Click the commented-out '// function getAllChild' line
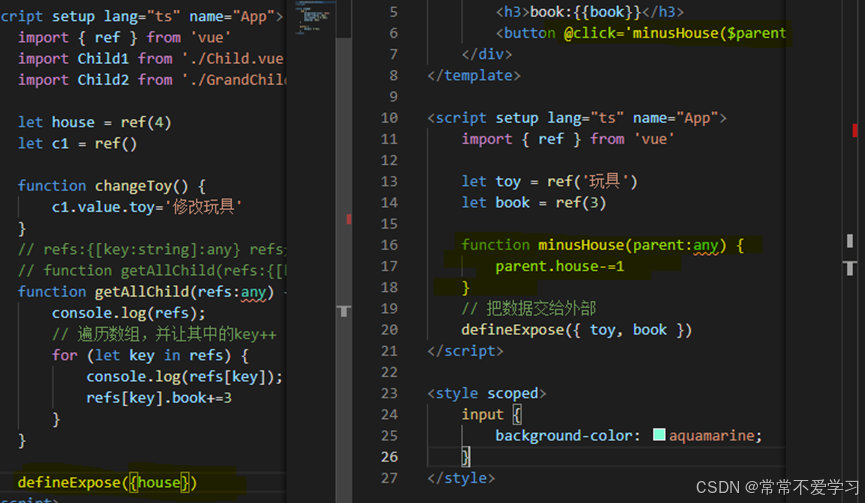This screenshot has width=865, height=503. click(x=152, y=270)
